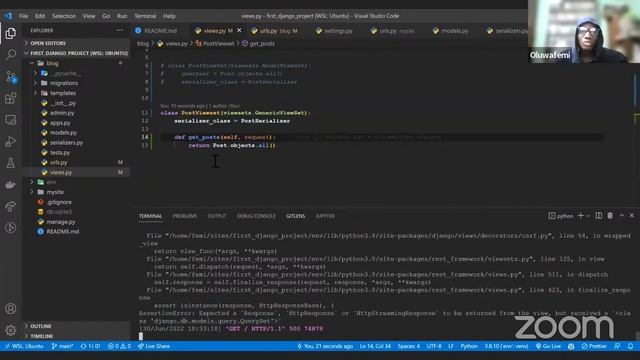Click the sync changes status item
The image size is (640, 360).
[91, 346]
